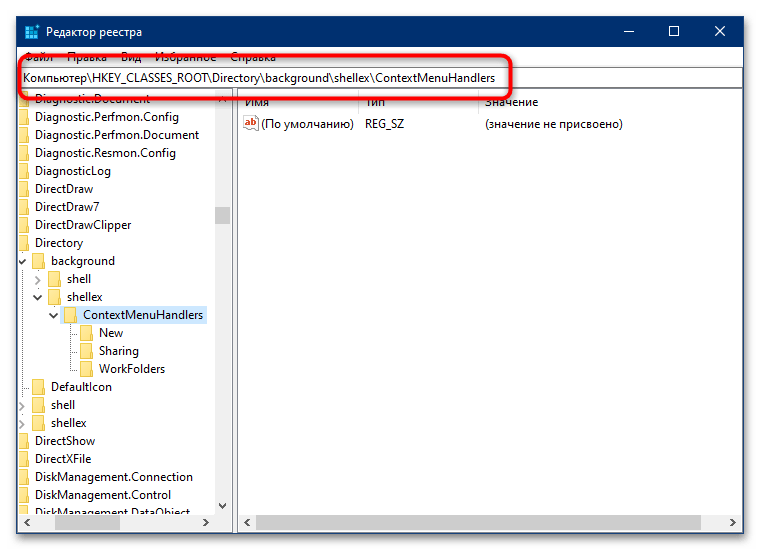Click values pane horizontal scroll right arrow
The width and height of the screenshot is (760, 550).
[733, 523]
